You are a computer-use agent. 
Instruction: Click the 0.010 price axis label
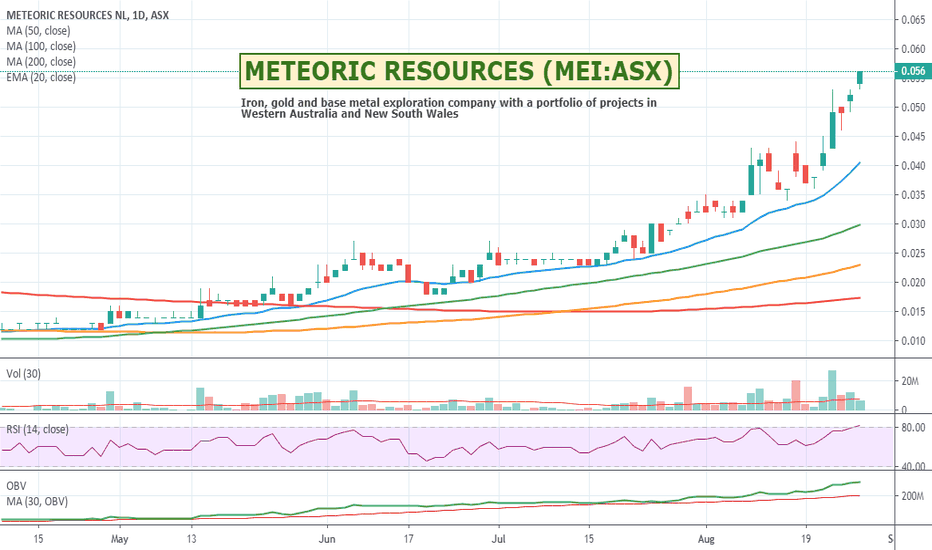pyautogui.click(x=913, y=340)
